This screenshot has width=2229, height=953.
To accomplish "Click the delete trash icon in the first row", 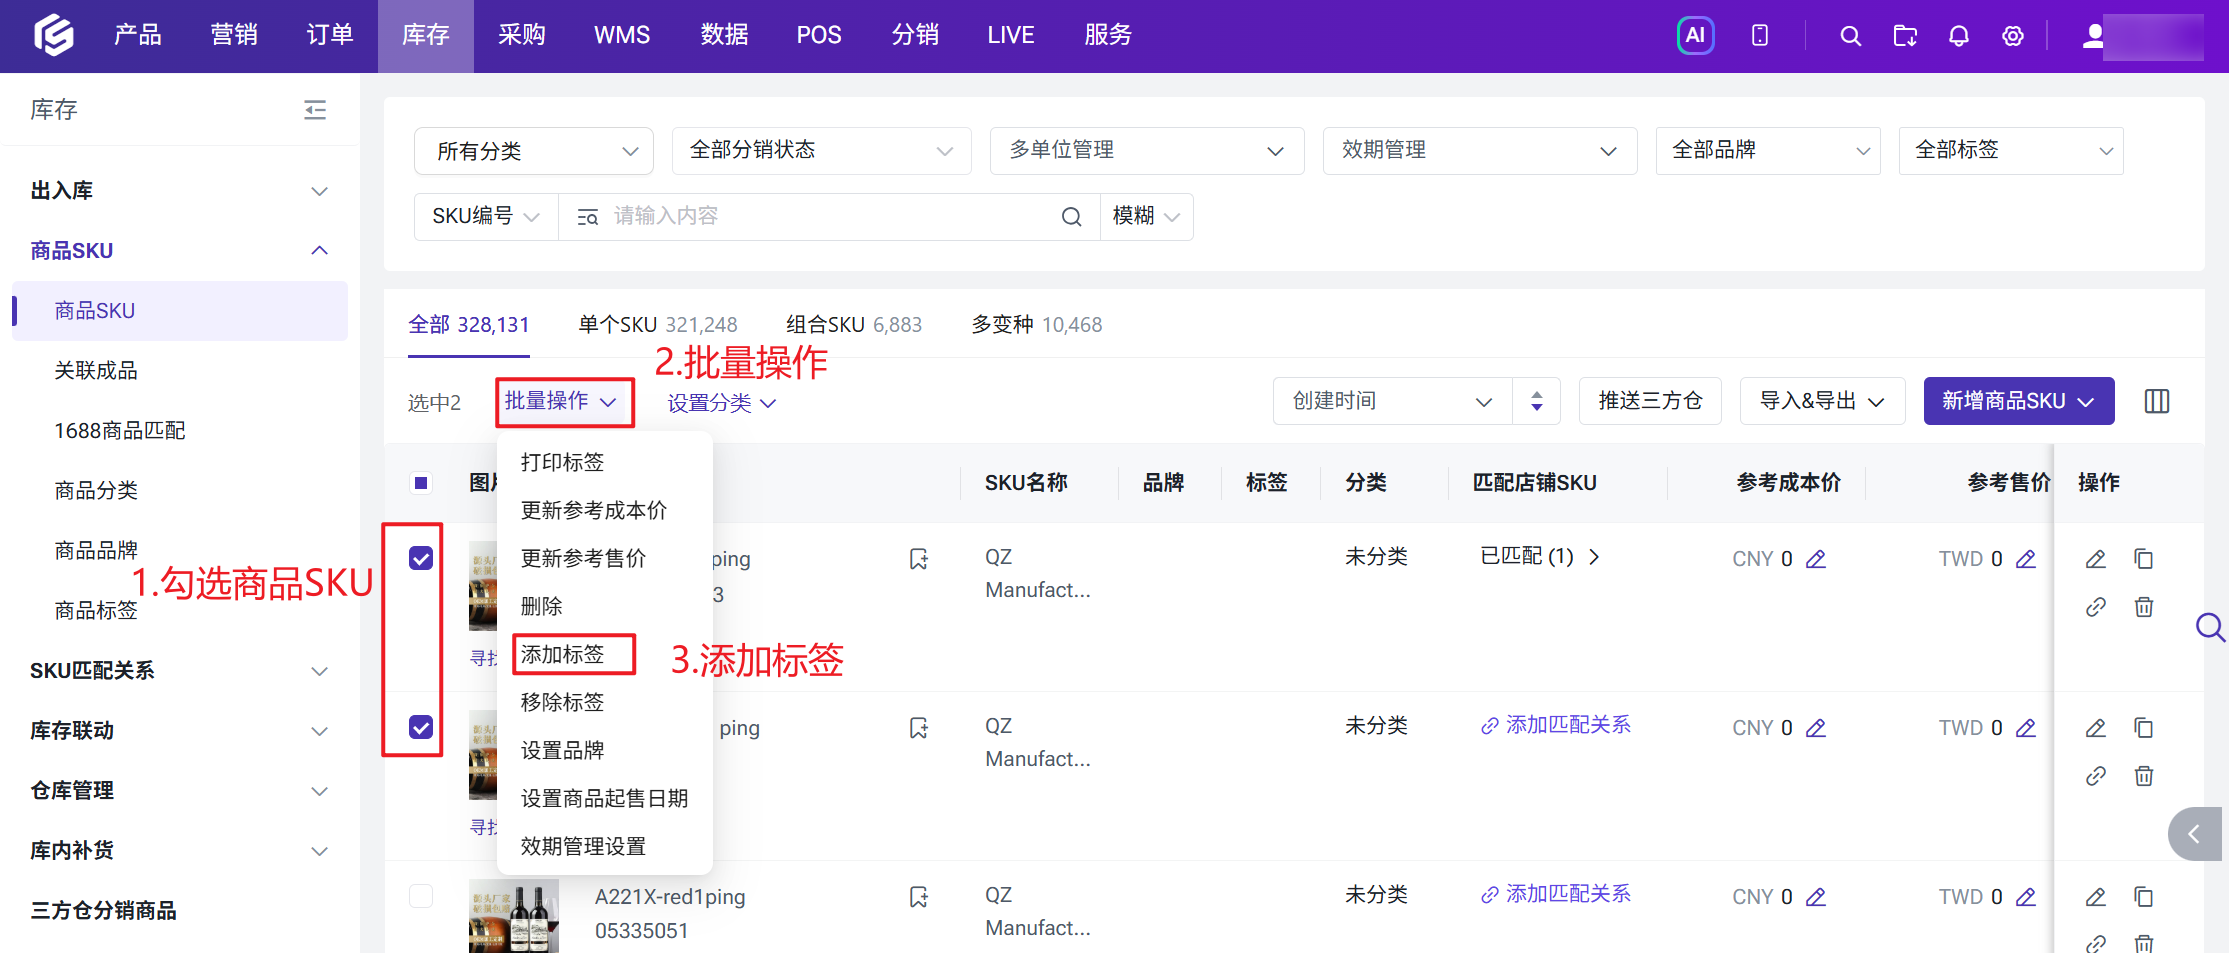I will click(x=2144, y=607).
